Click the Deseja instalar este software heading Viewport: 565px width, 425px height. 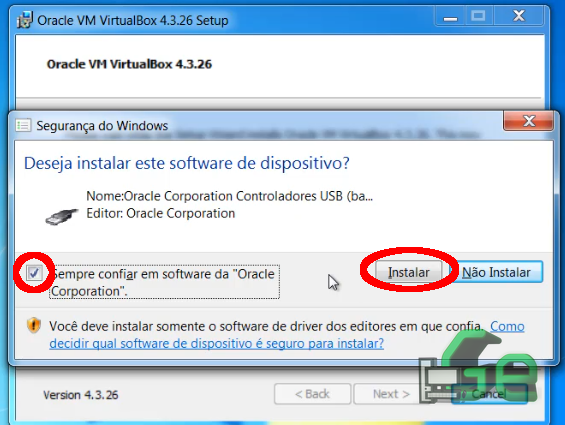coord(187,163)
